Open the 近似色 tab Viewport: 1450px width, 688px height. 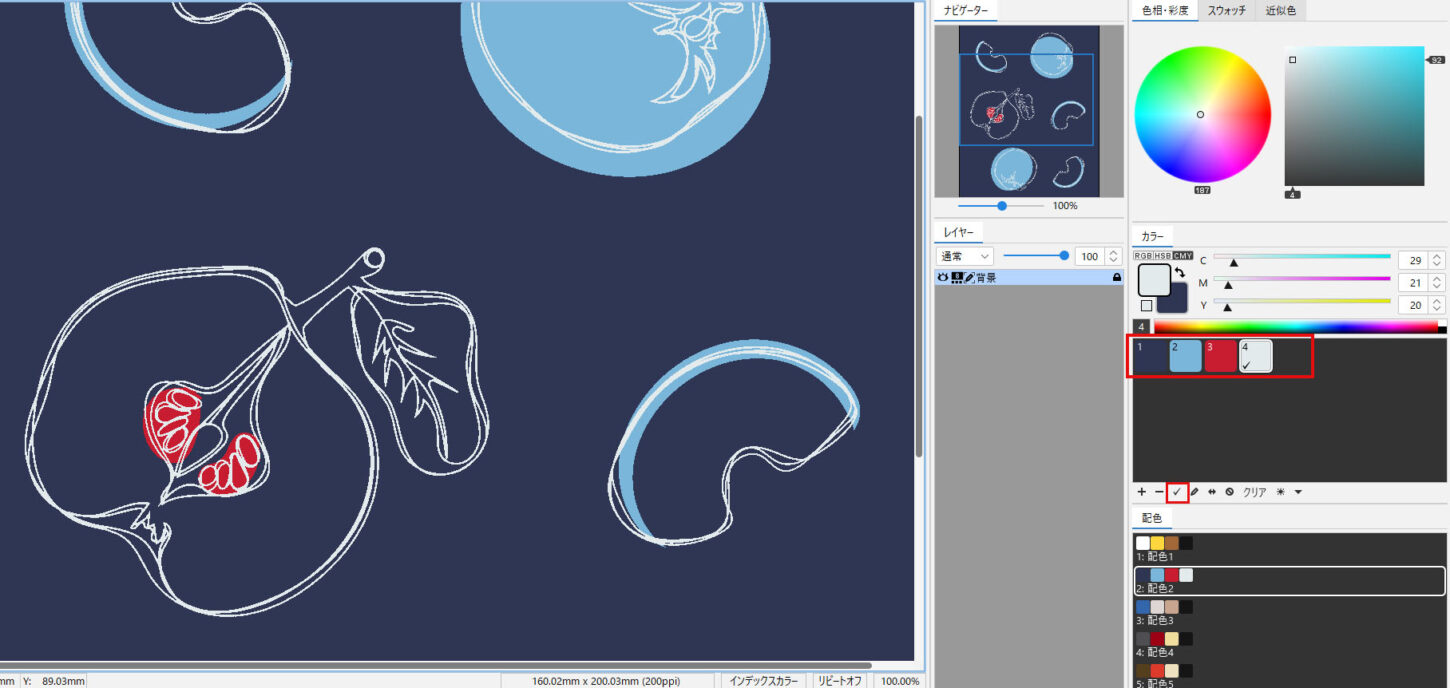pos(1281,11)
